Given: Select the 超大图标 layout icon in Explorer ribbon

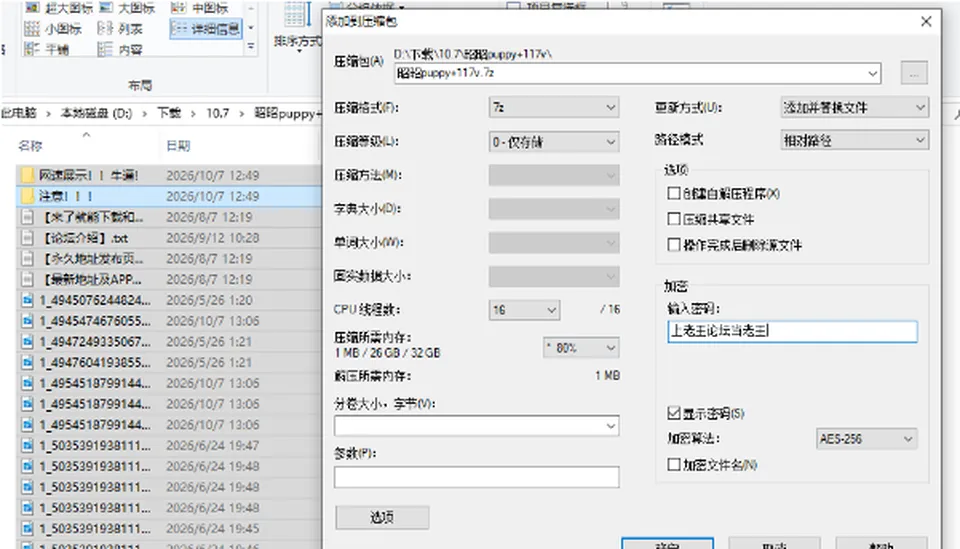Looking at the screenshot, I should coord(32,7).
